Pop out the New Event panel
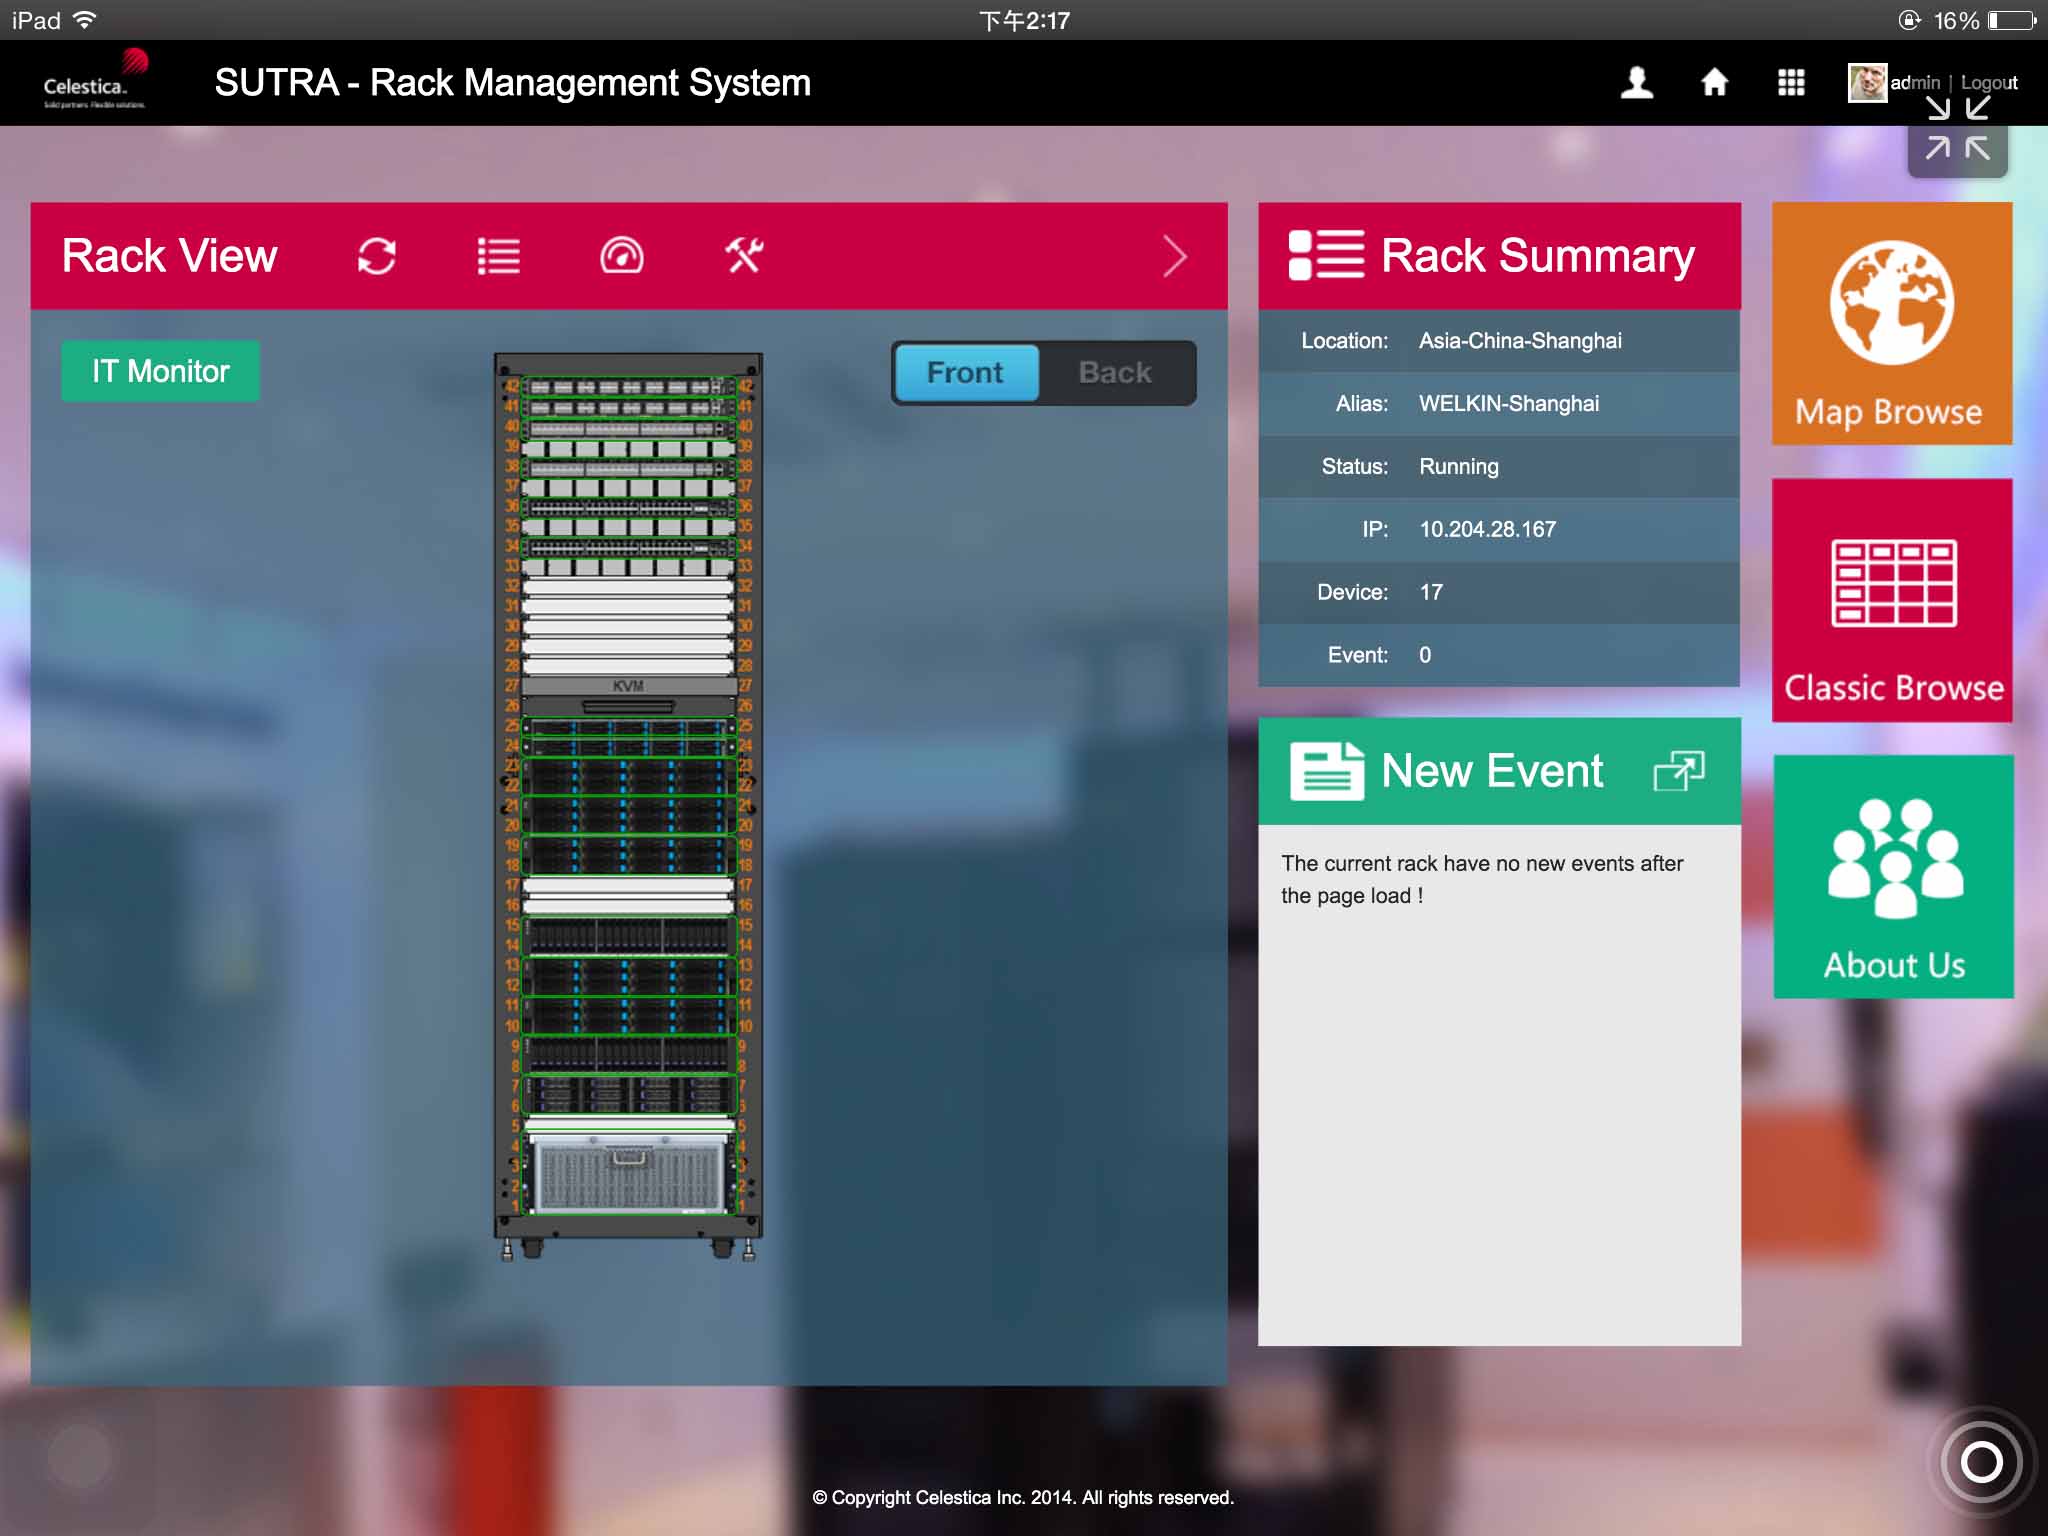Image resolution: width=2048 pixels, height=1536 pixels. 1679,771
